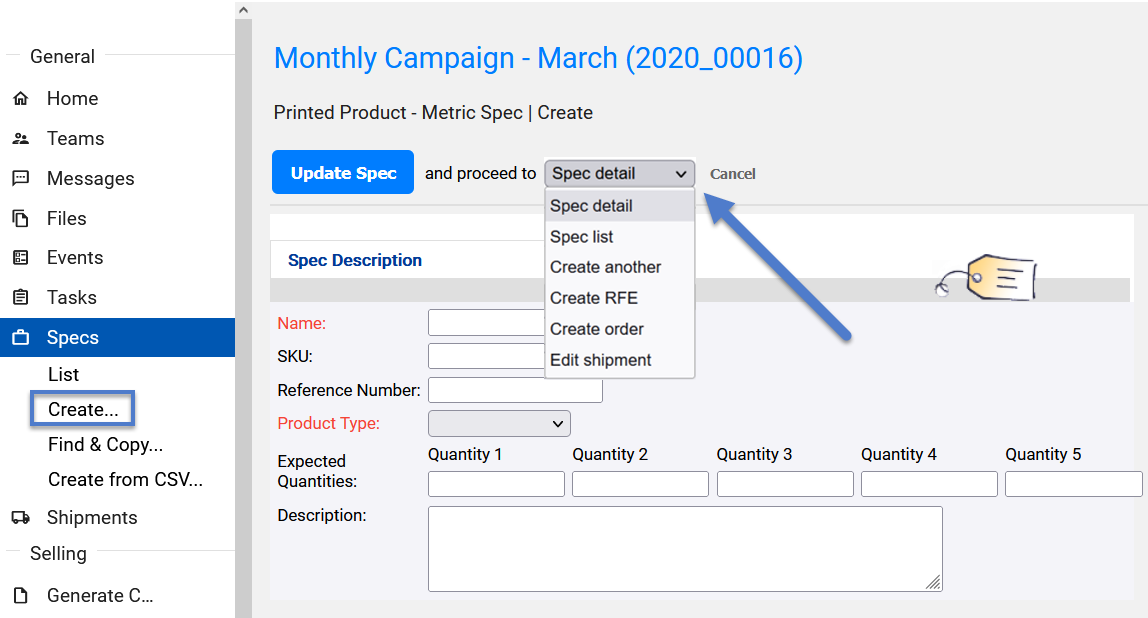
Task: Collapse the proceed-to Spec detail dropdown
Action: (619, 174)
